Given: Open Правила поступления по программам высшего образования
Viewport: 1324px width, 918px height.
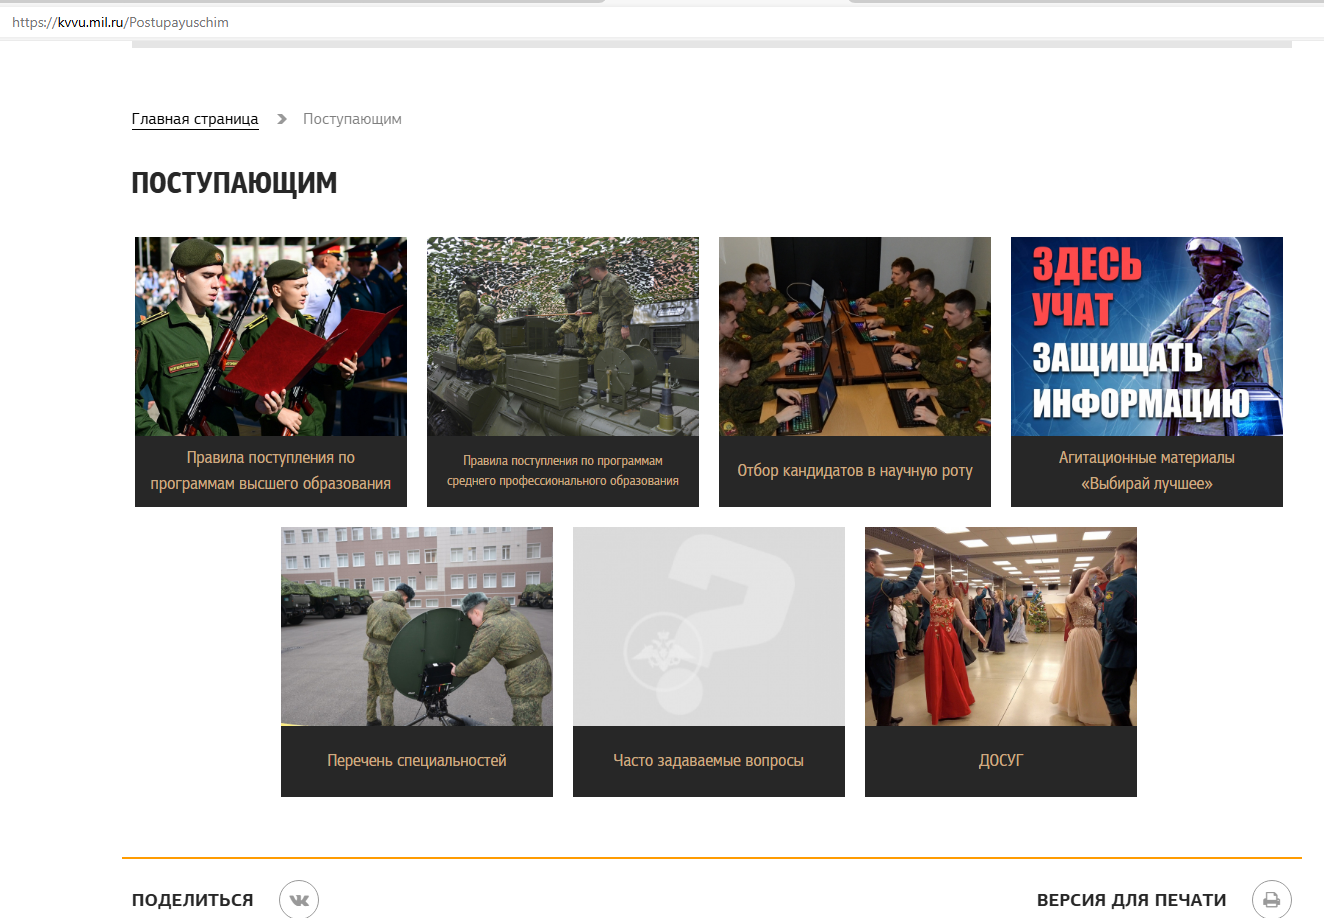Looking at the screenshot, I should point(271,471).
